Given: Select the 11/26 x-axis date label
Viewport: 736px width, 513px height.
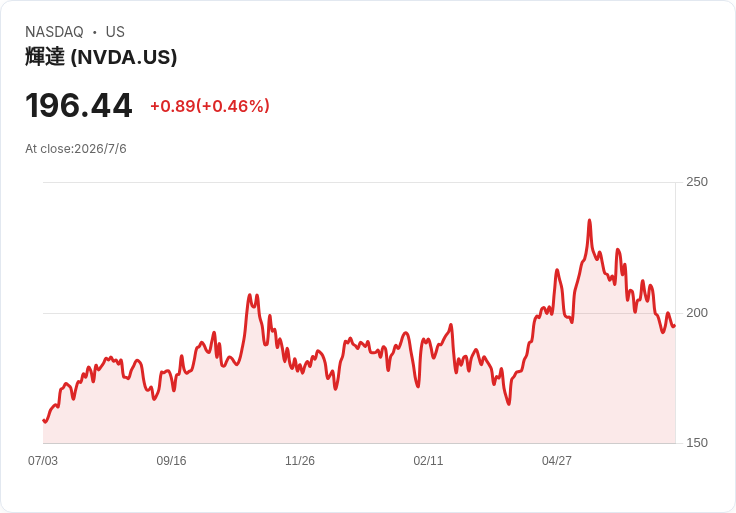Looking at the screenshot, I should pos(299,460).
